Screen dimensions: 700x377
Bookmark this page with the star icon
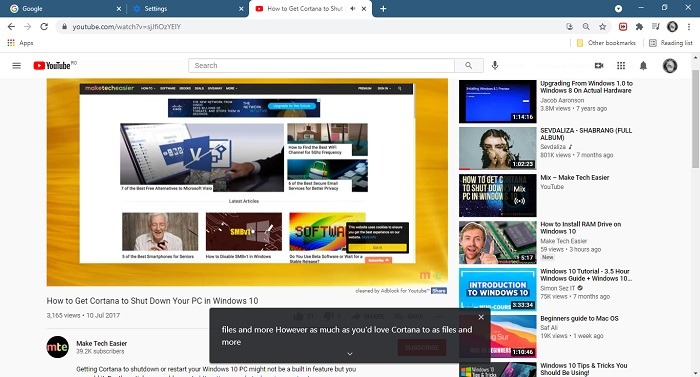click(602, 27)
